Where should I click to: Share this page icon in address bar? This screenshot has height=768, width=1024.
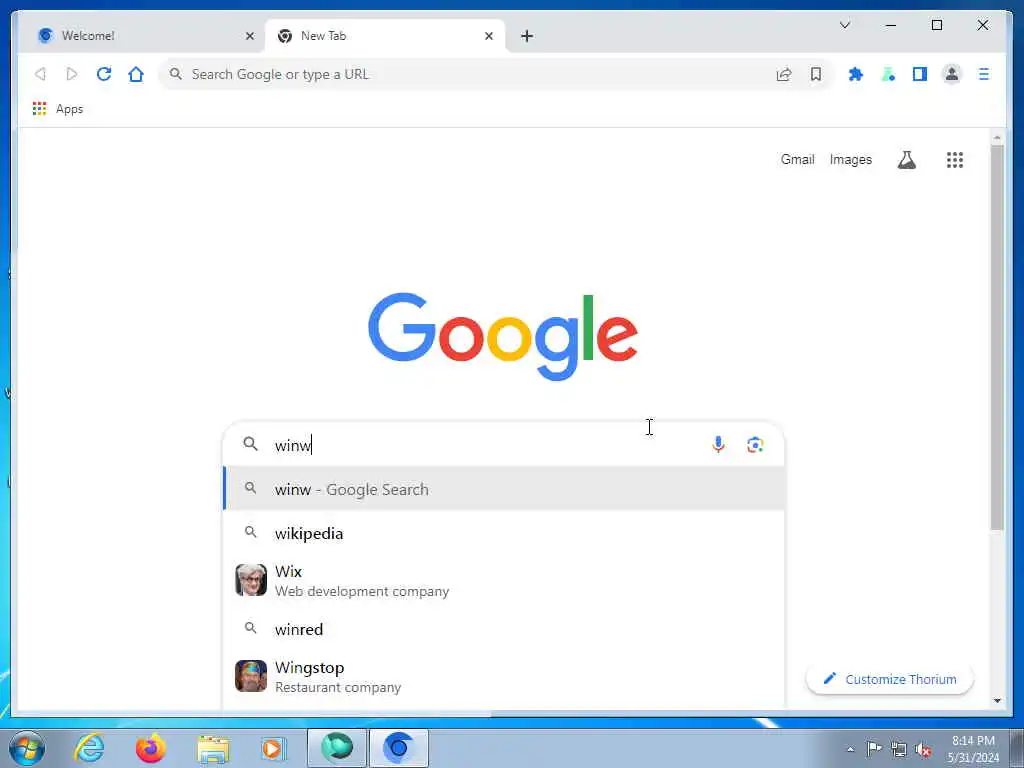pyautogui.click(x=784, y=74)
